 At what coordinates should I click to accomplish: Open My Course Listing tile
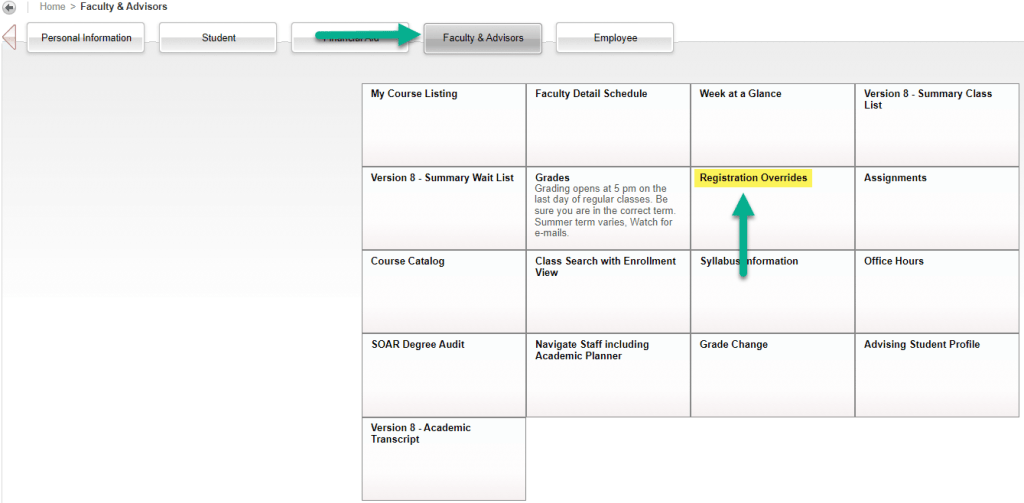pos(414,94)
